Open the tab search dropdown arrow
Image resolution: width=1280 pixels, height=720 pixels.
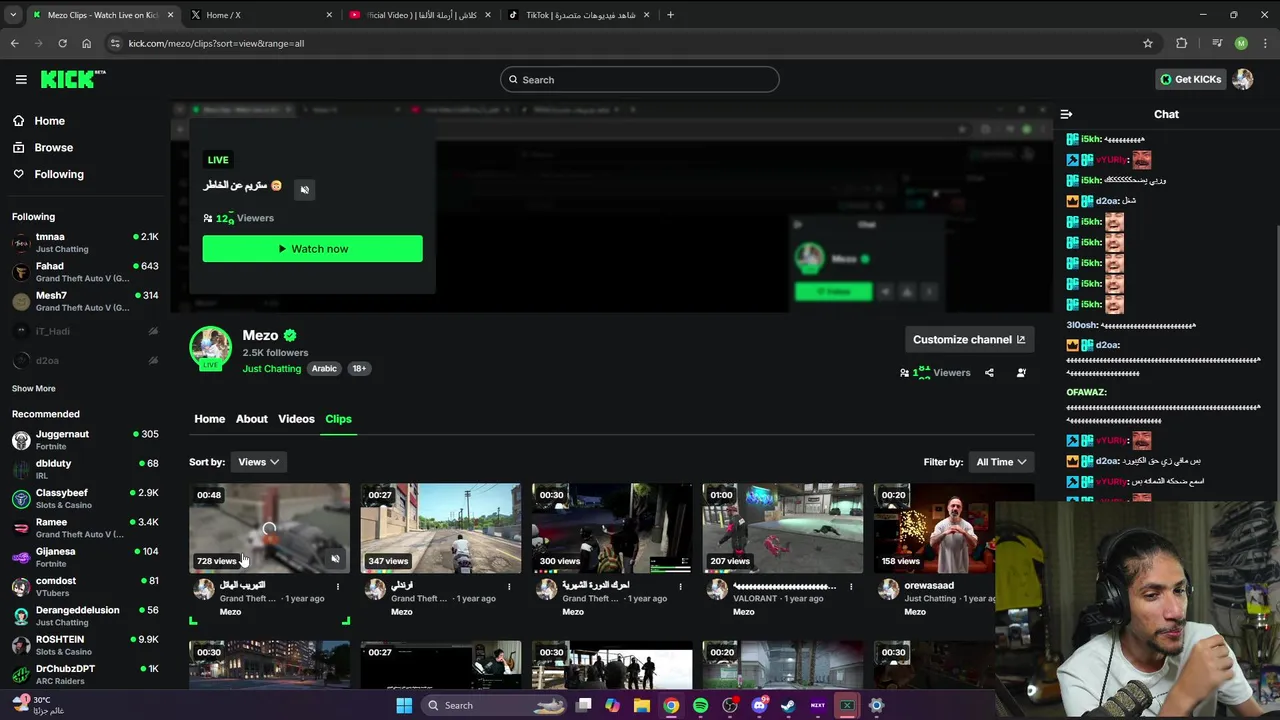[x=13, y=15]
